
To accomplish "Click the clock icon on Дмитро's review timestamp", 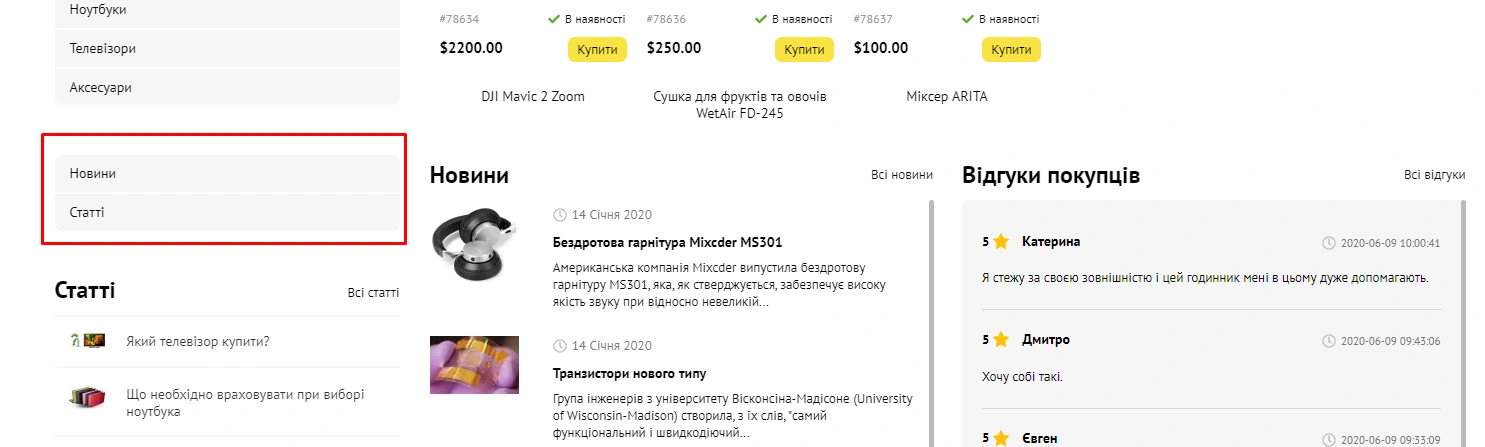I will click(x=1329, y=341).
